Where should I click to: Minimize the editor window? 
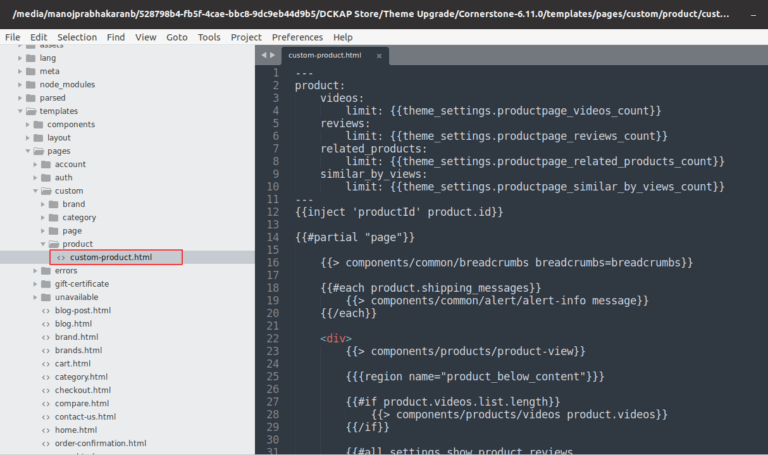click(753, 15)
